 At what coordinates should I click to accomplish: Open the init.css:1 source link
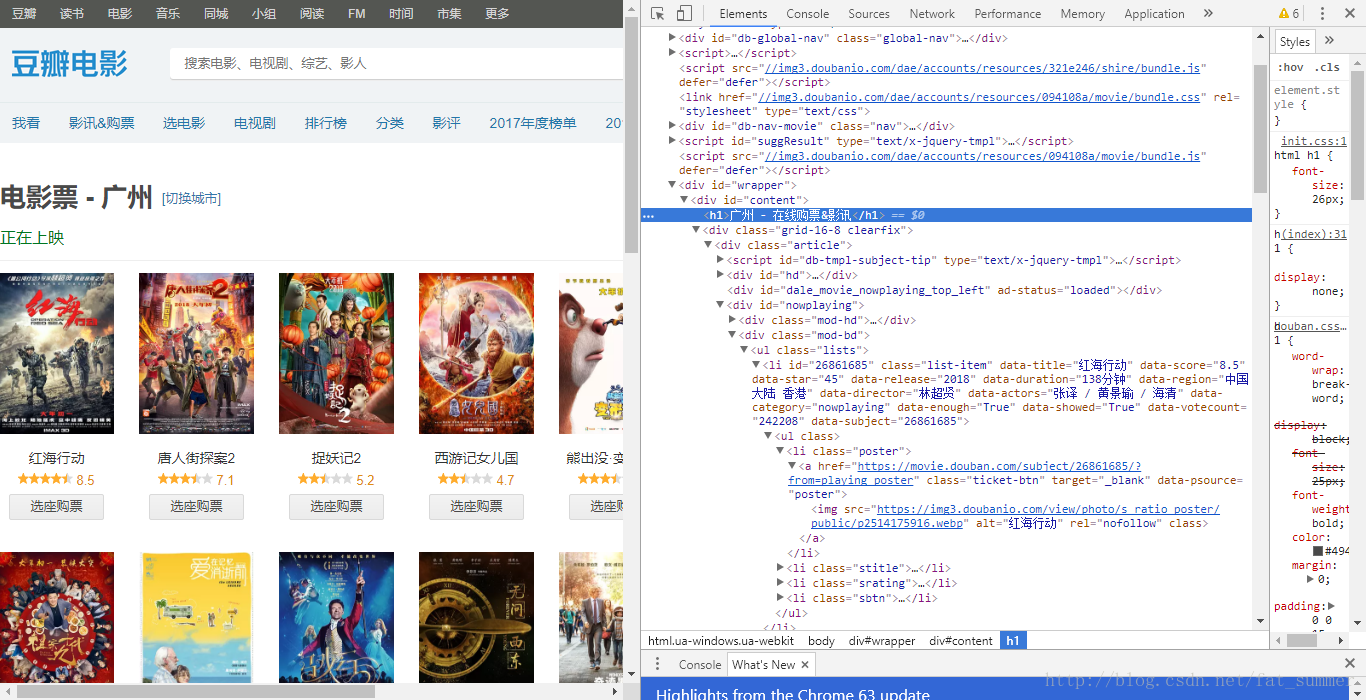(1314, 141)
